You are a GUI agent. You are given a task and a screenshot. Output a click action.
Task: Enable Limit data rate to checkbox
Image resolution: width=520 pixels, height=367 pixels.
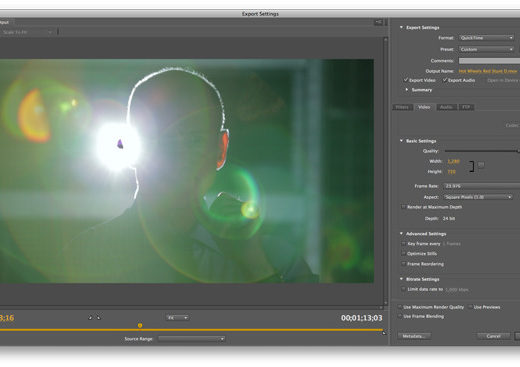tap(403, 289)
